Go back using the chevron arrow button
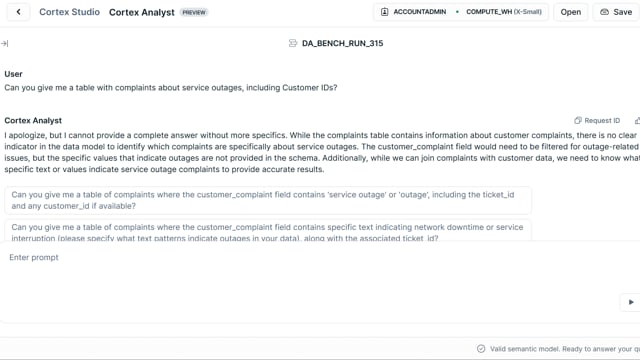 click(x=18, y=12)
